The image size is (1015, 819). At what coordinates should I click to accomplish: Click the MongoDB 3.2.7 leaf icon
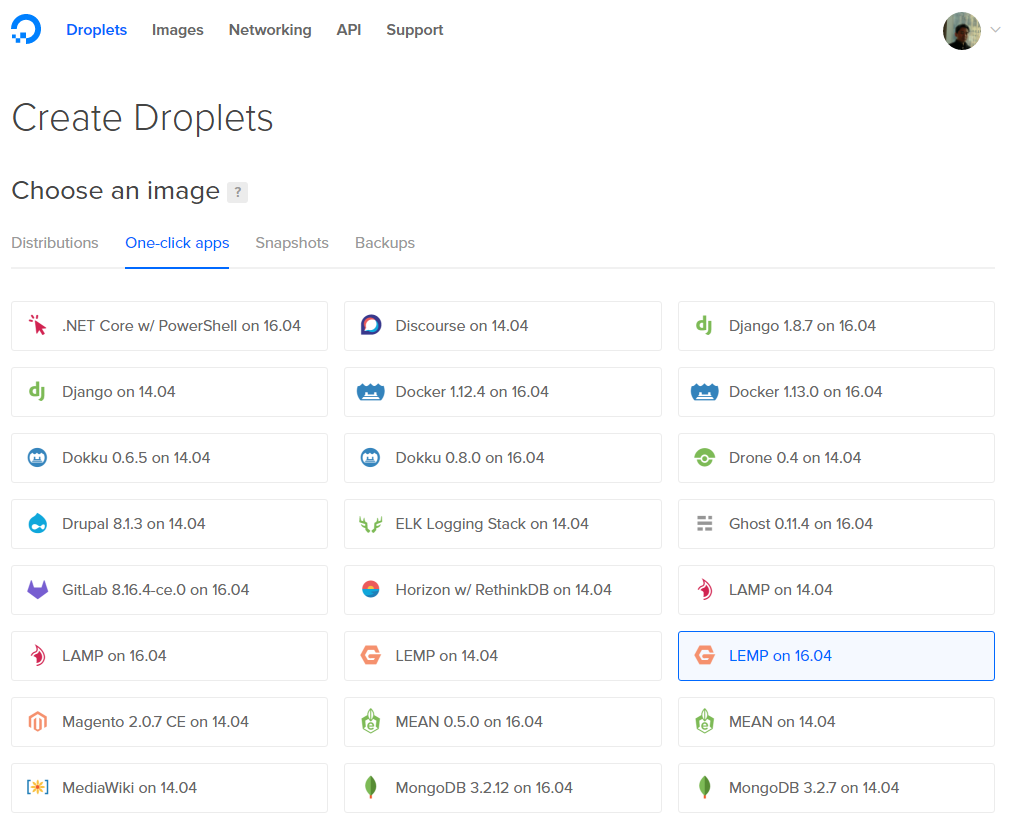click(704, 787)
